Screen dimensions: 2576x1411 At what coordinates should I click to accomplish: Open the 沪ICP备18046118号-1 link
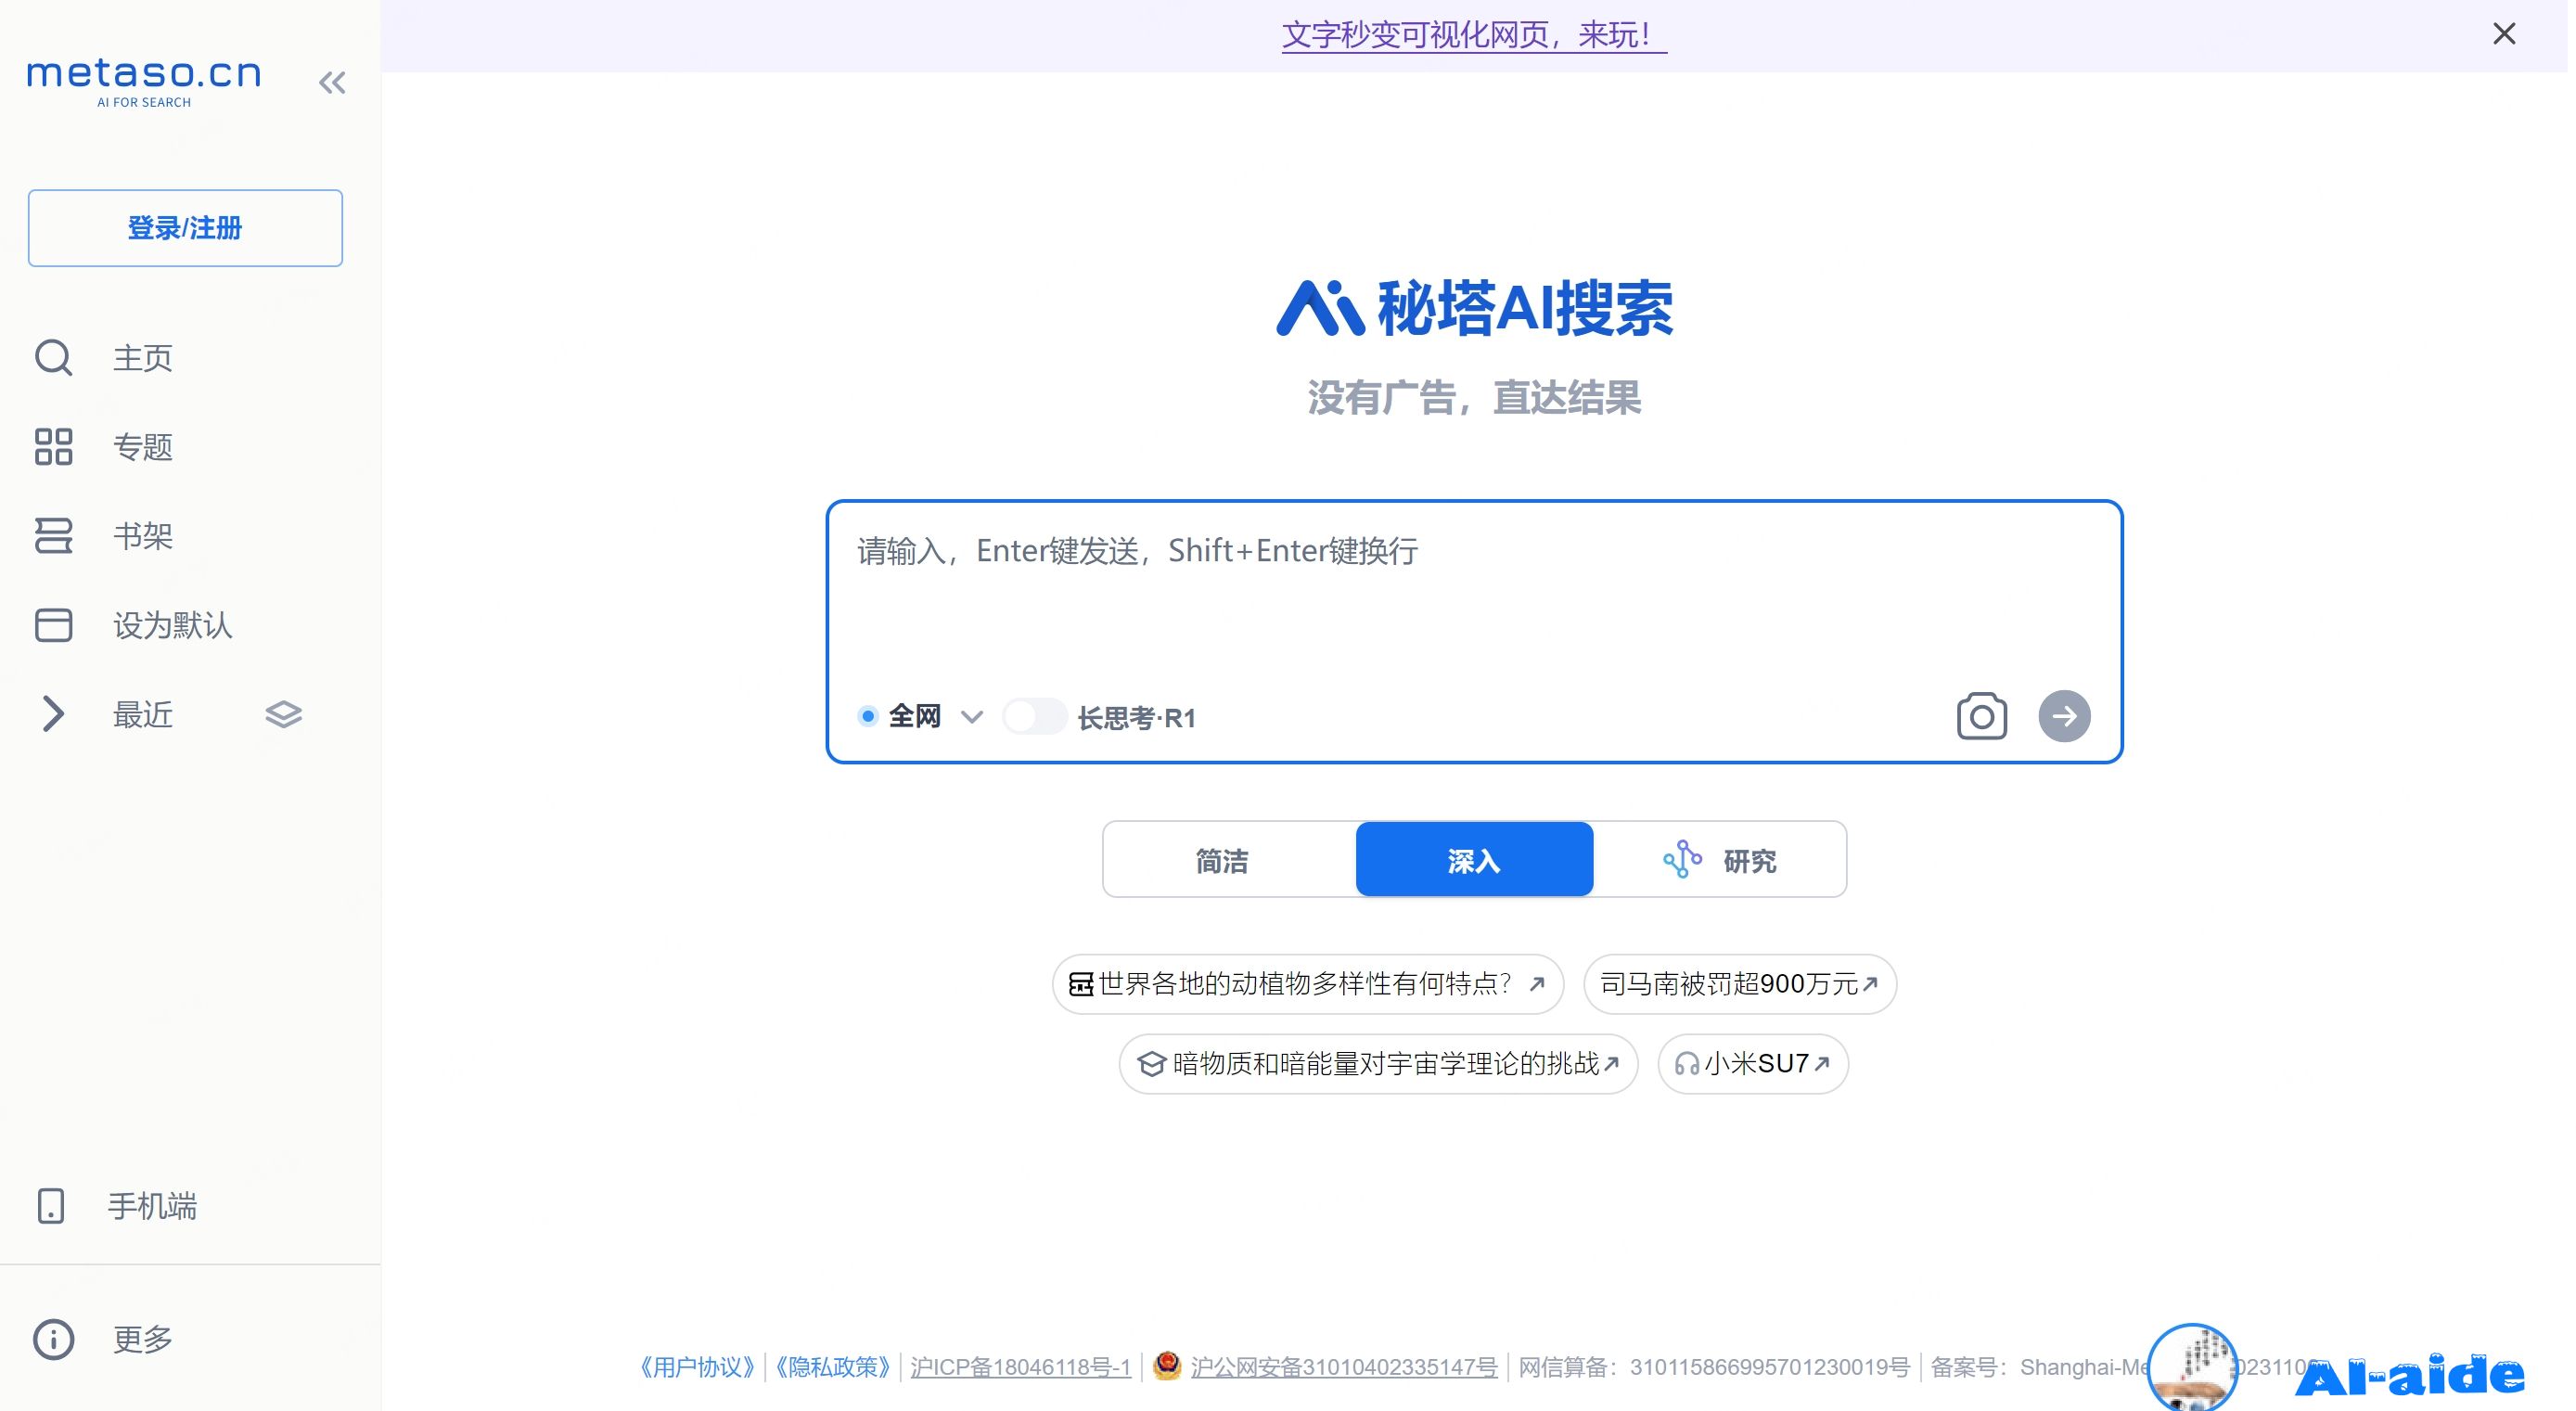coord(1020,1368)
